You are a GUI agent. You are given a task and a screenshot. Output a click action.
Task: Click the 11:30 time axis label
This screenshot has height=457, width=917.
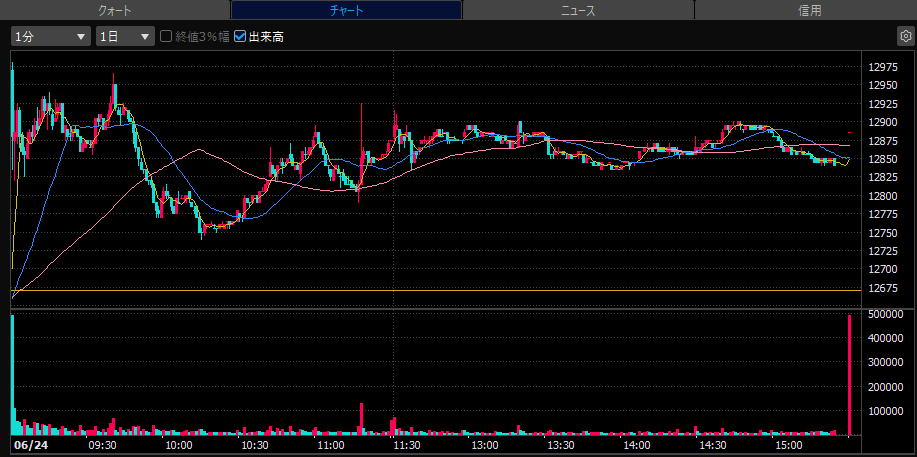[x=407, y=445]
